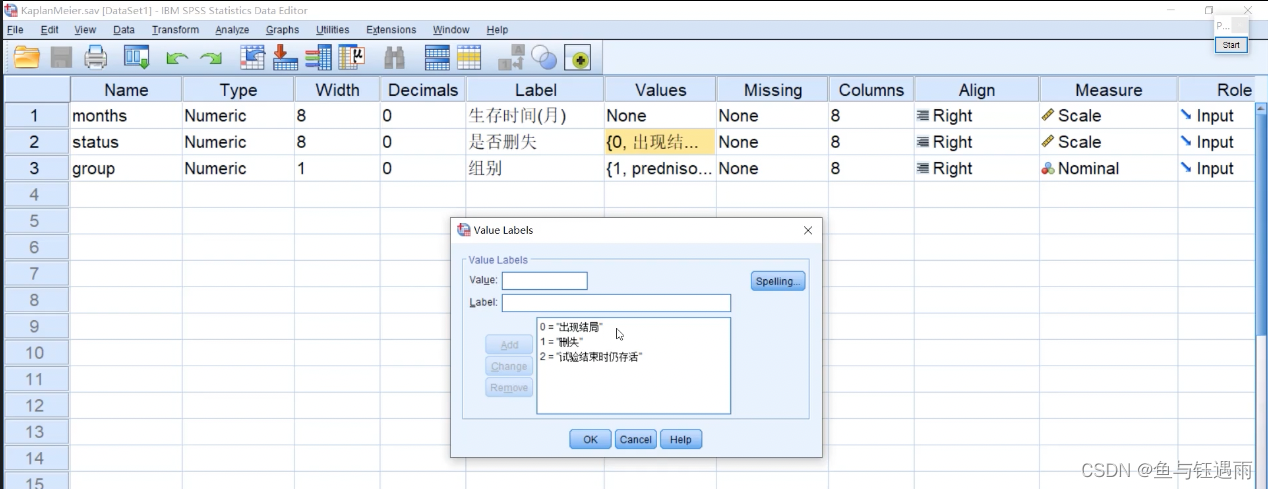Close the Value Labels dialog
This screenshot has width=1268, height=489.
pos(808,230)
